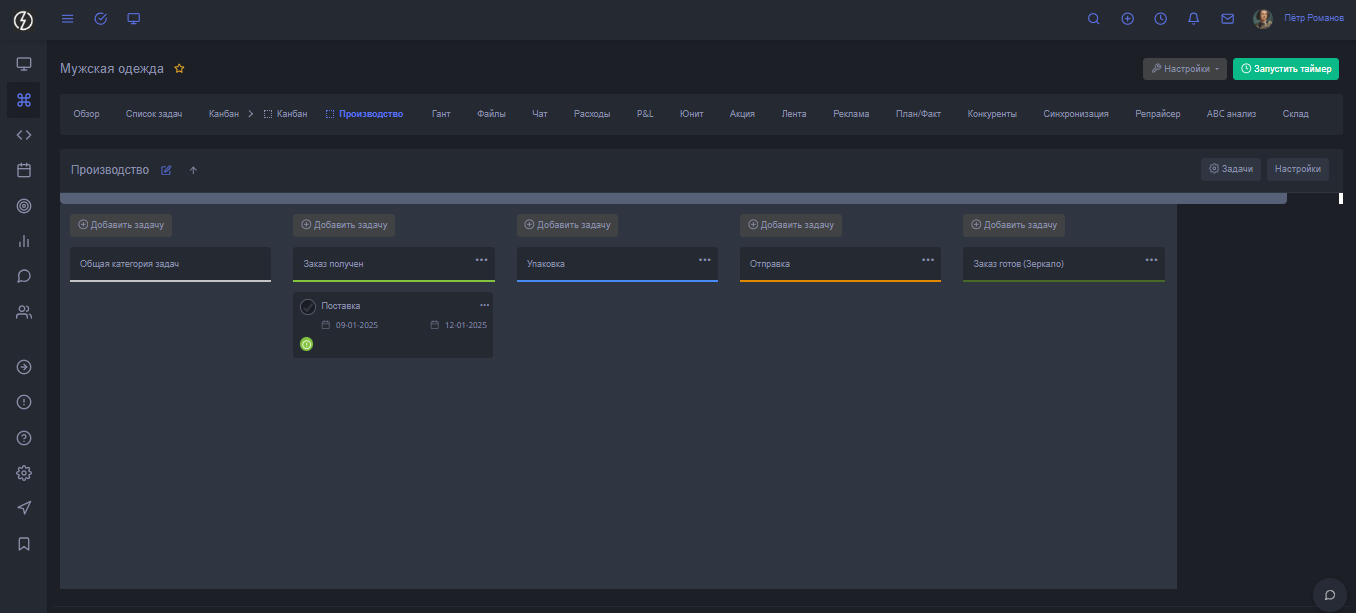Toggle the hamburger menu in top bar
This screenshot has width=1356, height=613.
[67, 19]
